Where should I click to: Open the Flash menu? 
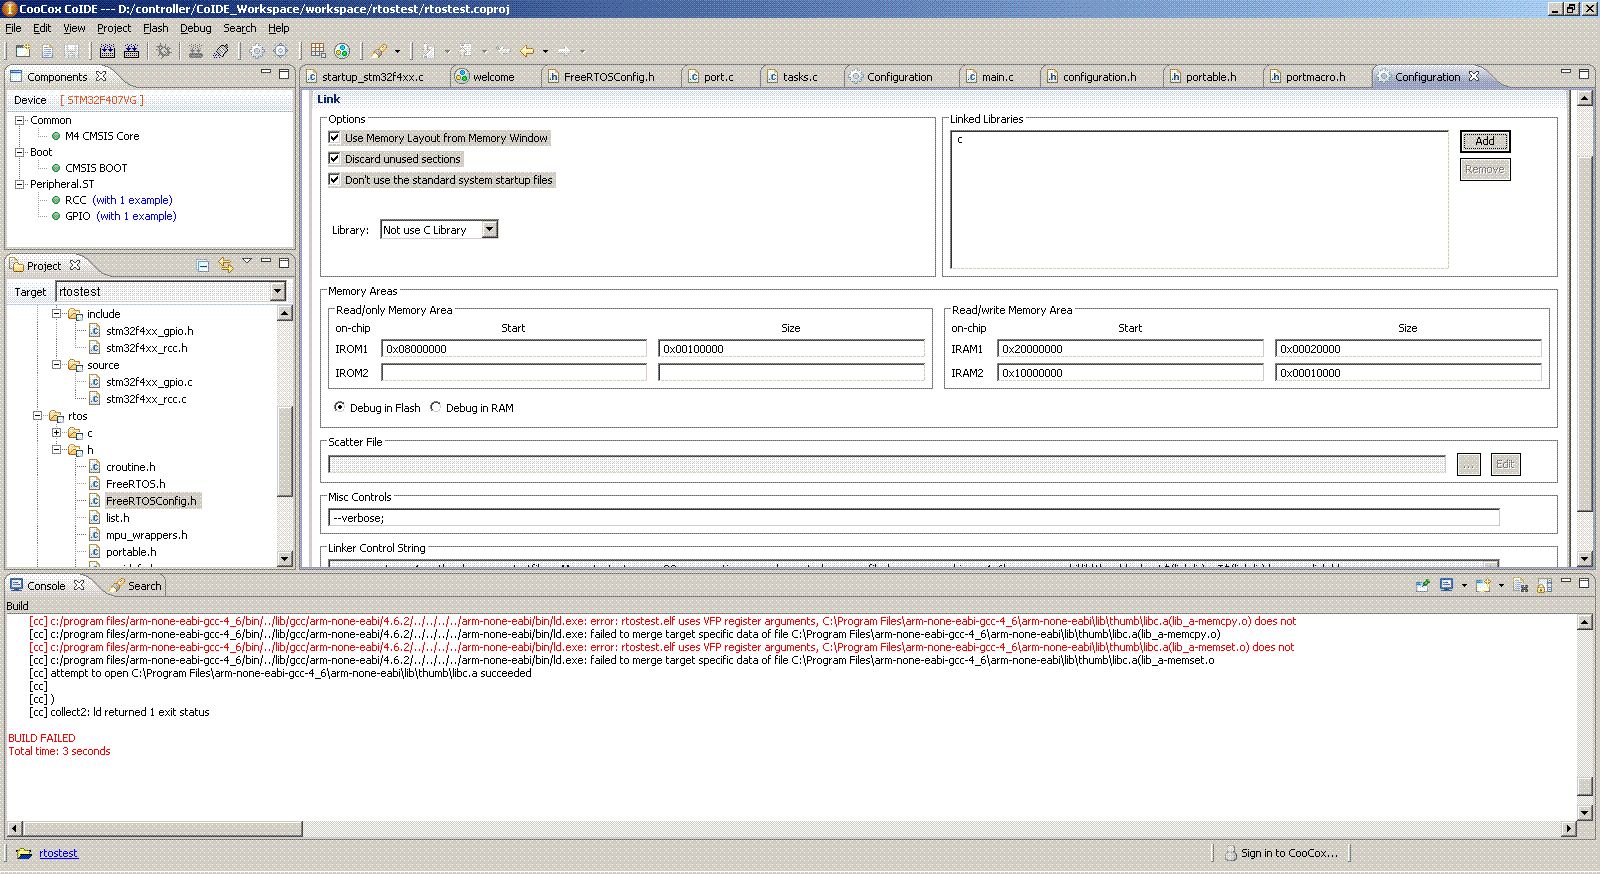click(x=155, y=28)
